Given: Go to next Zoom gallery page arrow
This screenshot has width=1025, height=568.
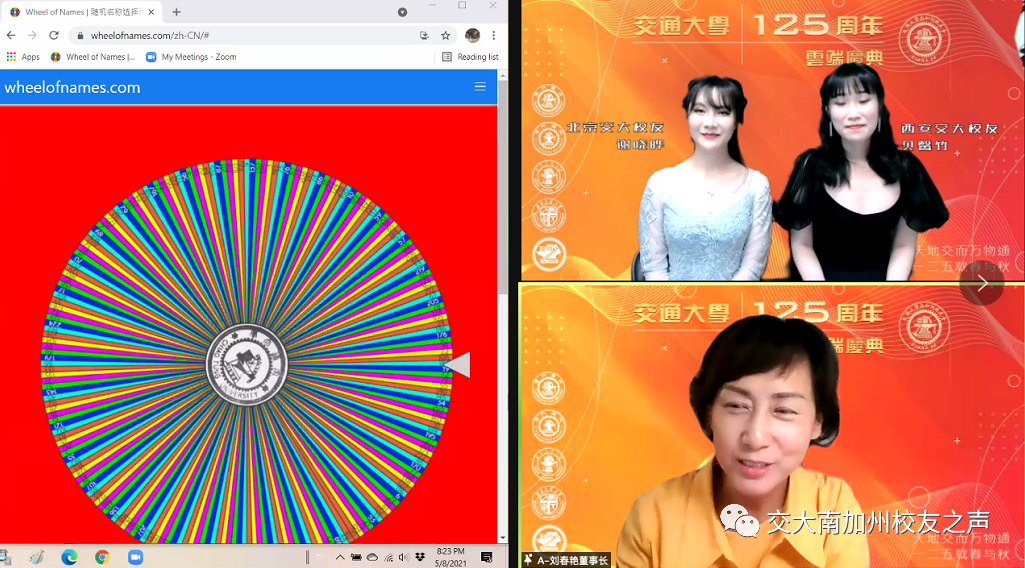Looking at the screenshot, I should pyautogui.click(x=982, y=283).
